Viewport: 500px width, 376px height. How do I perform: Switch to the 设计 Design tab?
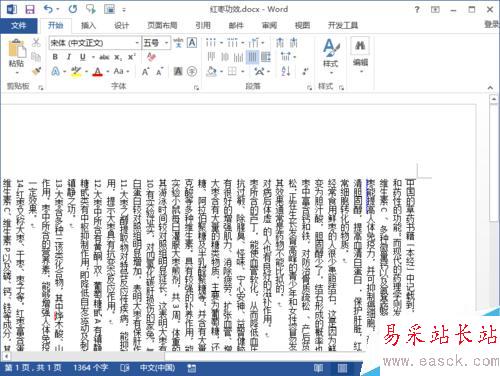point(121,25)
